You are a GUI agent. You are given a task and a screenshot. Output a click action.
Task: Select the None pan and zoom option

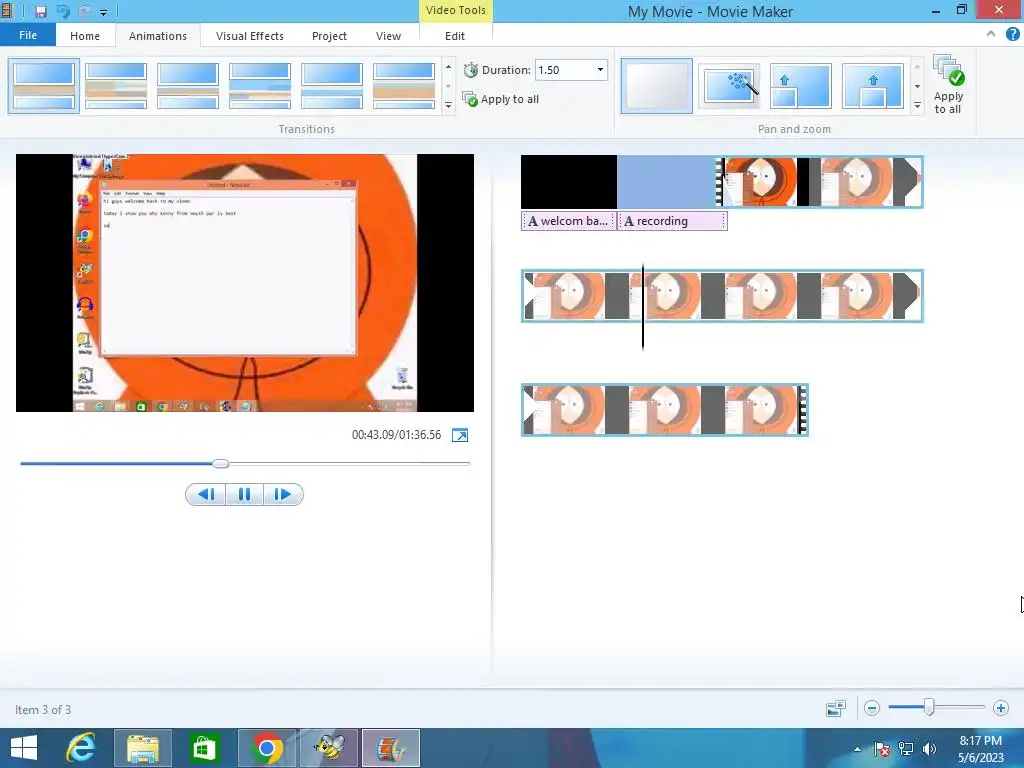(x=656, y=86)
